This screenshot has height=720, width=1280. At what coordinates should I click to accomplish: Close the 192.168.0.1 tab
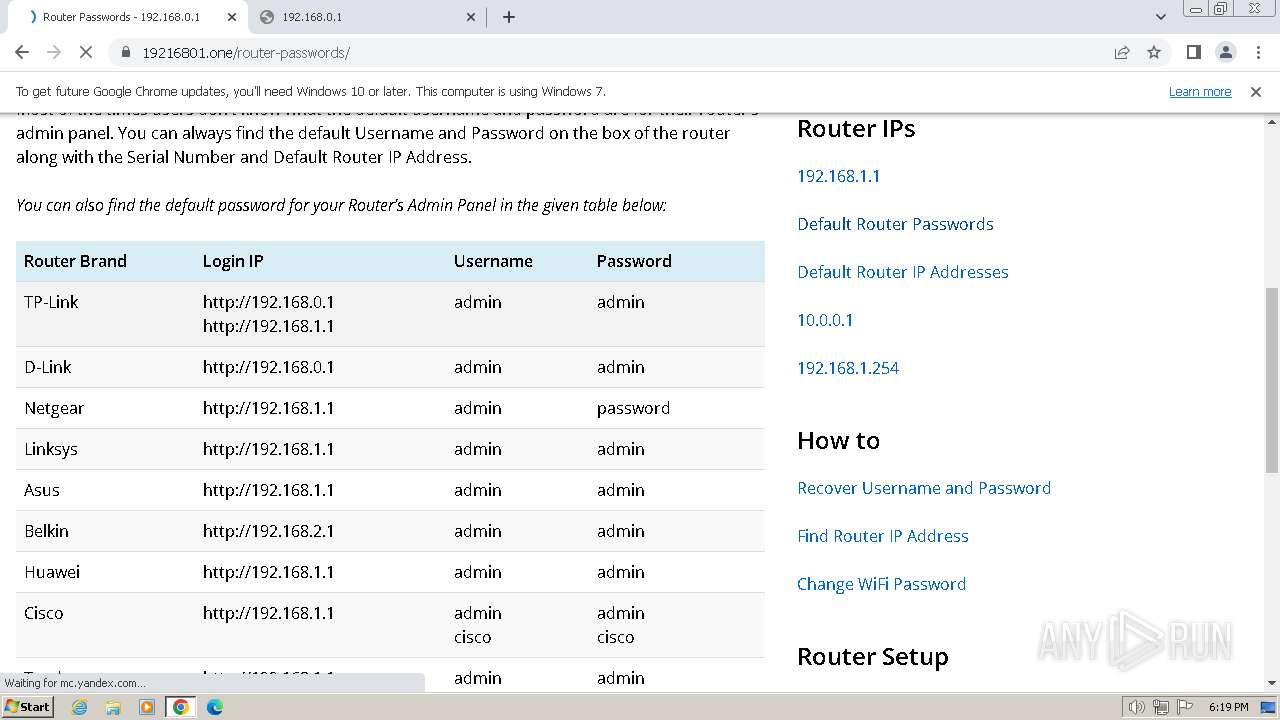pyautogui.click(x=471, y=17)
